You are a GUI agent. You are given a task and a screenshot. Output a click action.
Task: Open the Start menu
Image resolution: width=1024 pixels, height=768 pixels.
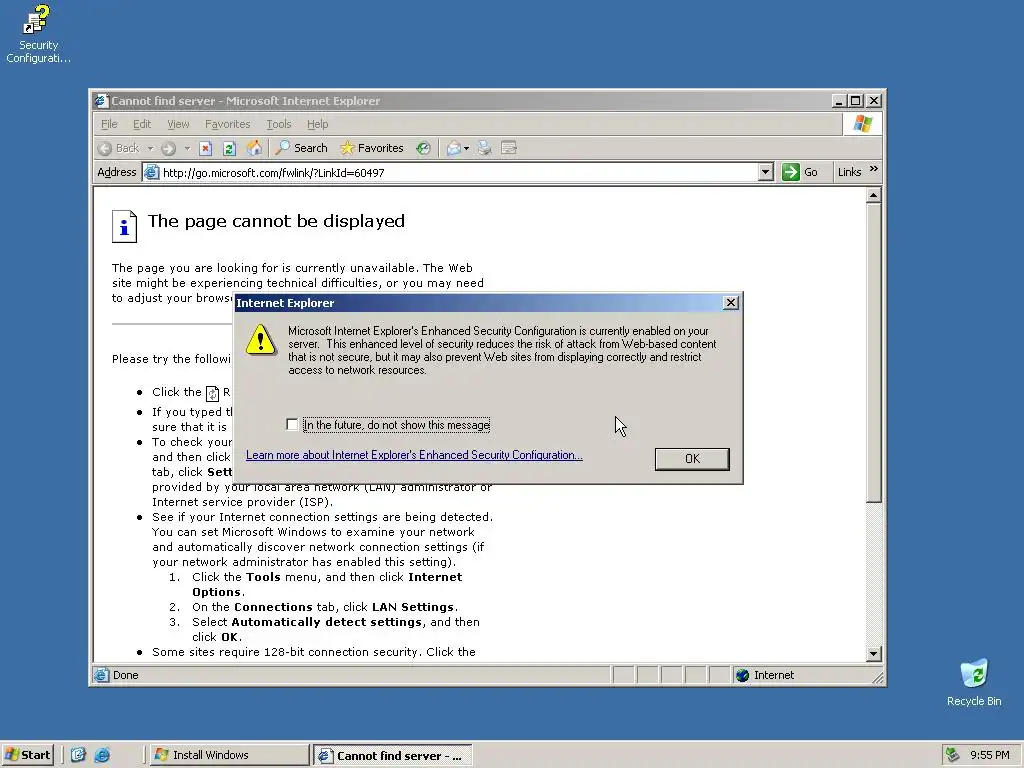pos(27,755)
